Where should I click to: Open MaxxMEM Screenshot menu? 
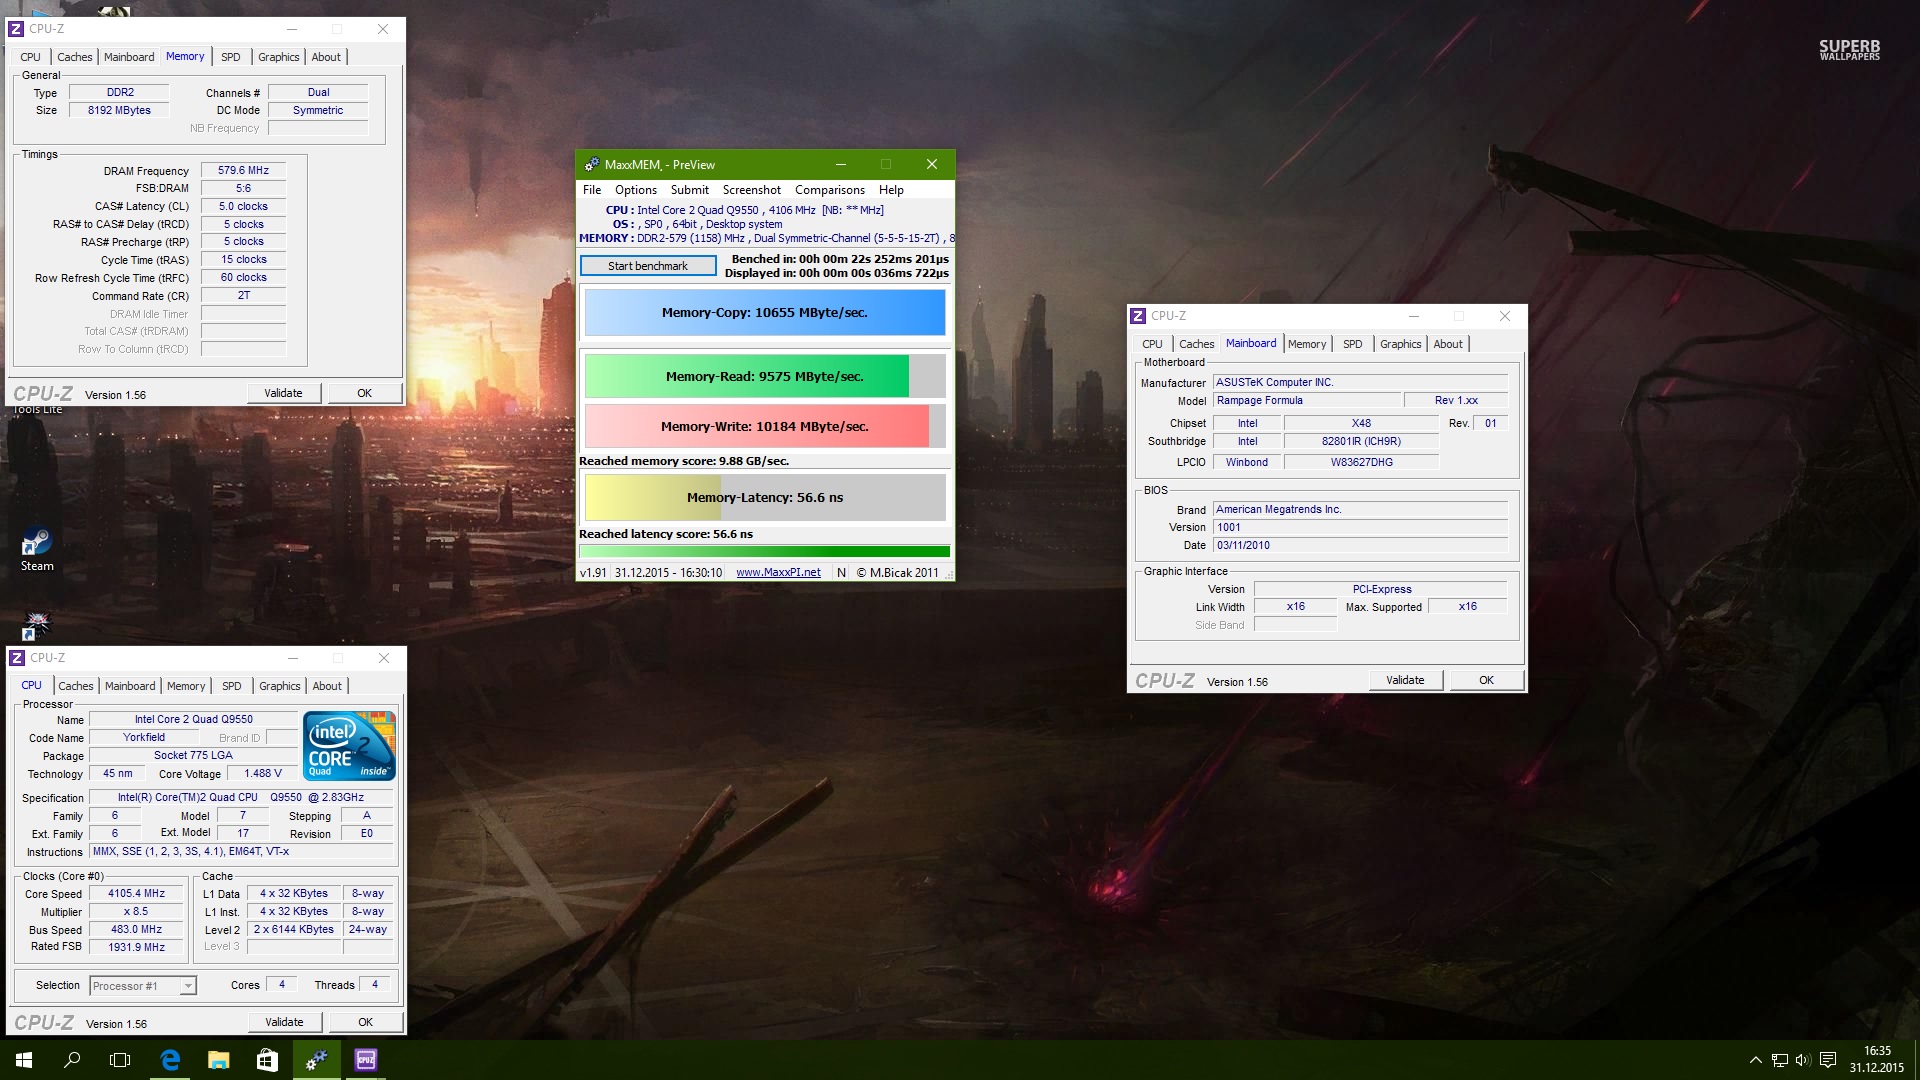(x=752, y=190)
